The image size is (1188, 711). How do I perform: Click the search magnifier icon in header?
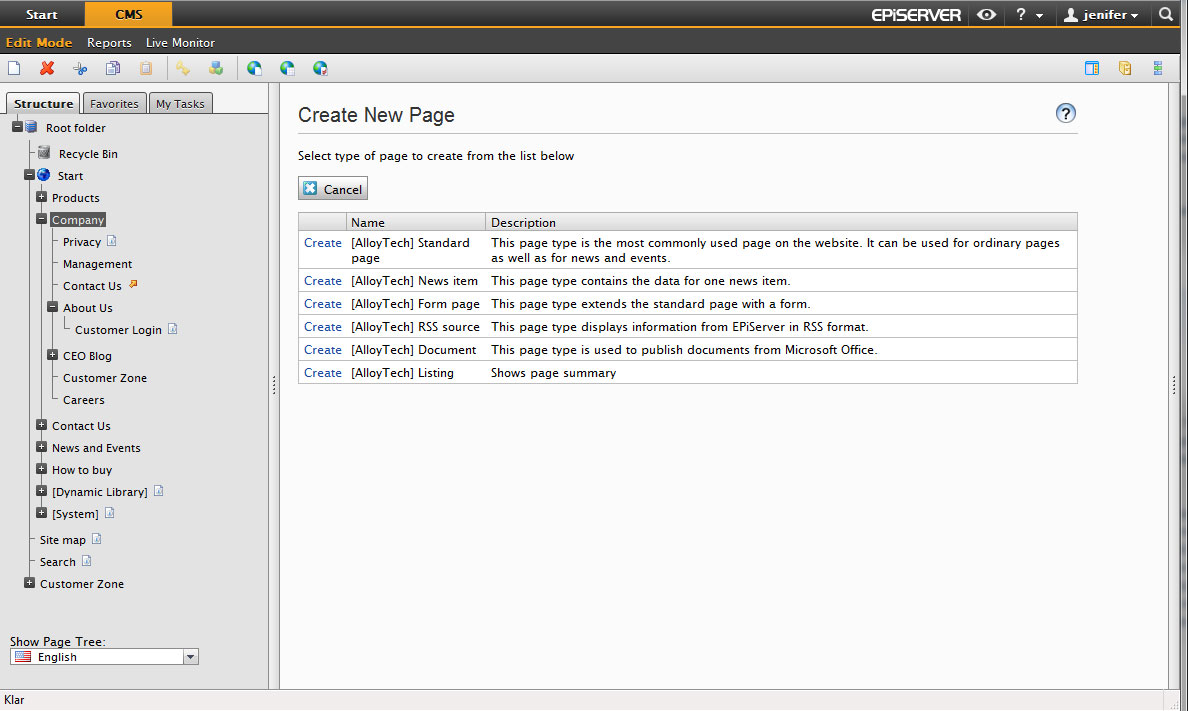(x=1166, y=15)
